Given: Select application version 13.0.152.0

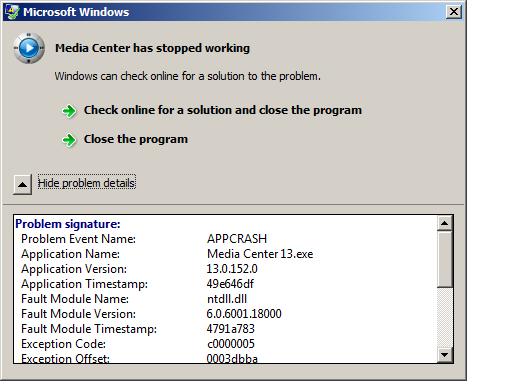Looking at the screenshot, I should [232, 269].
